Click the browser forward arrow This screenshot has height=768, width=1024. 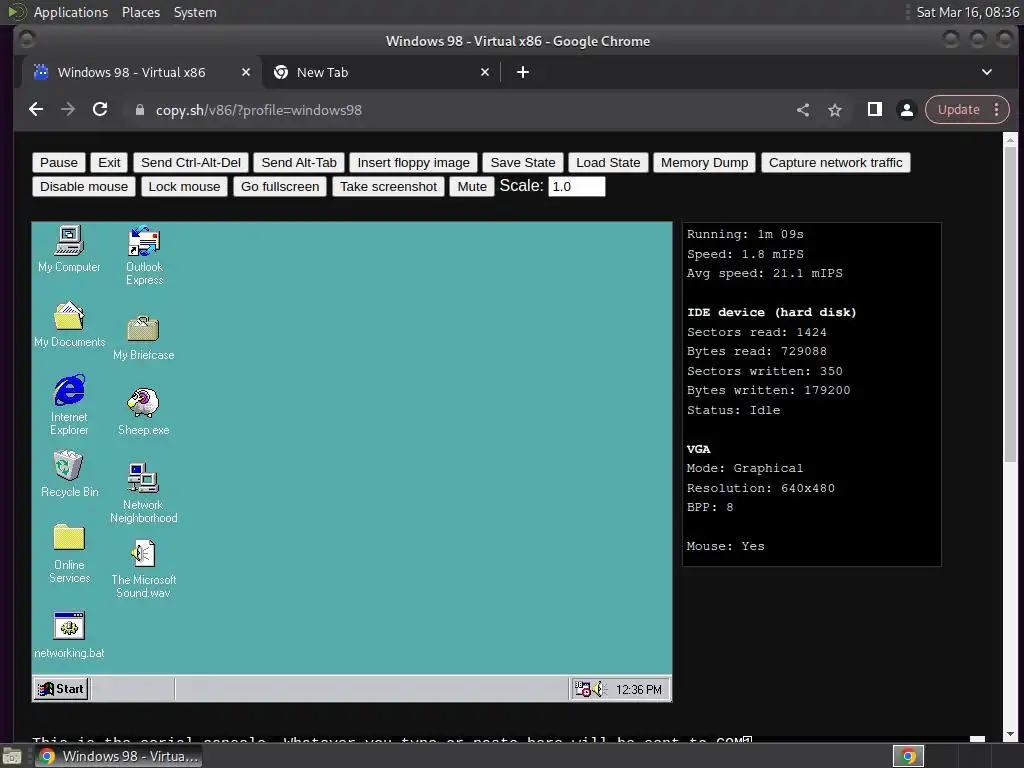(x=68, y=110)
